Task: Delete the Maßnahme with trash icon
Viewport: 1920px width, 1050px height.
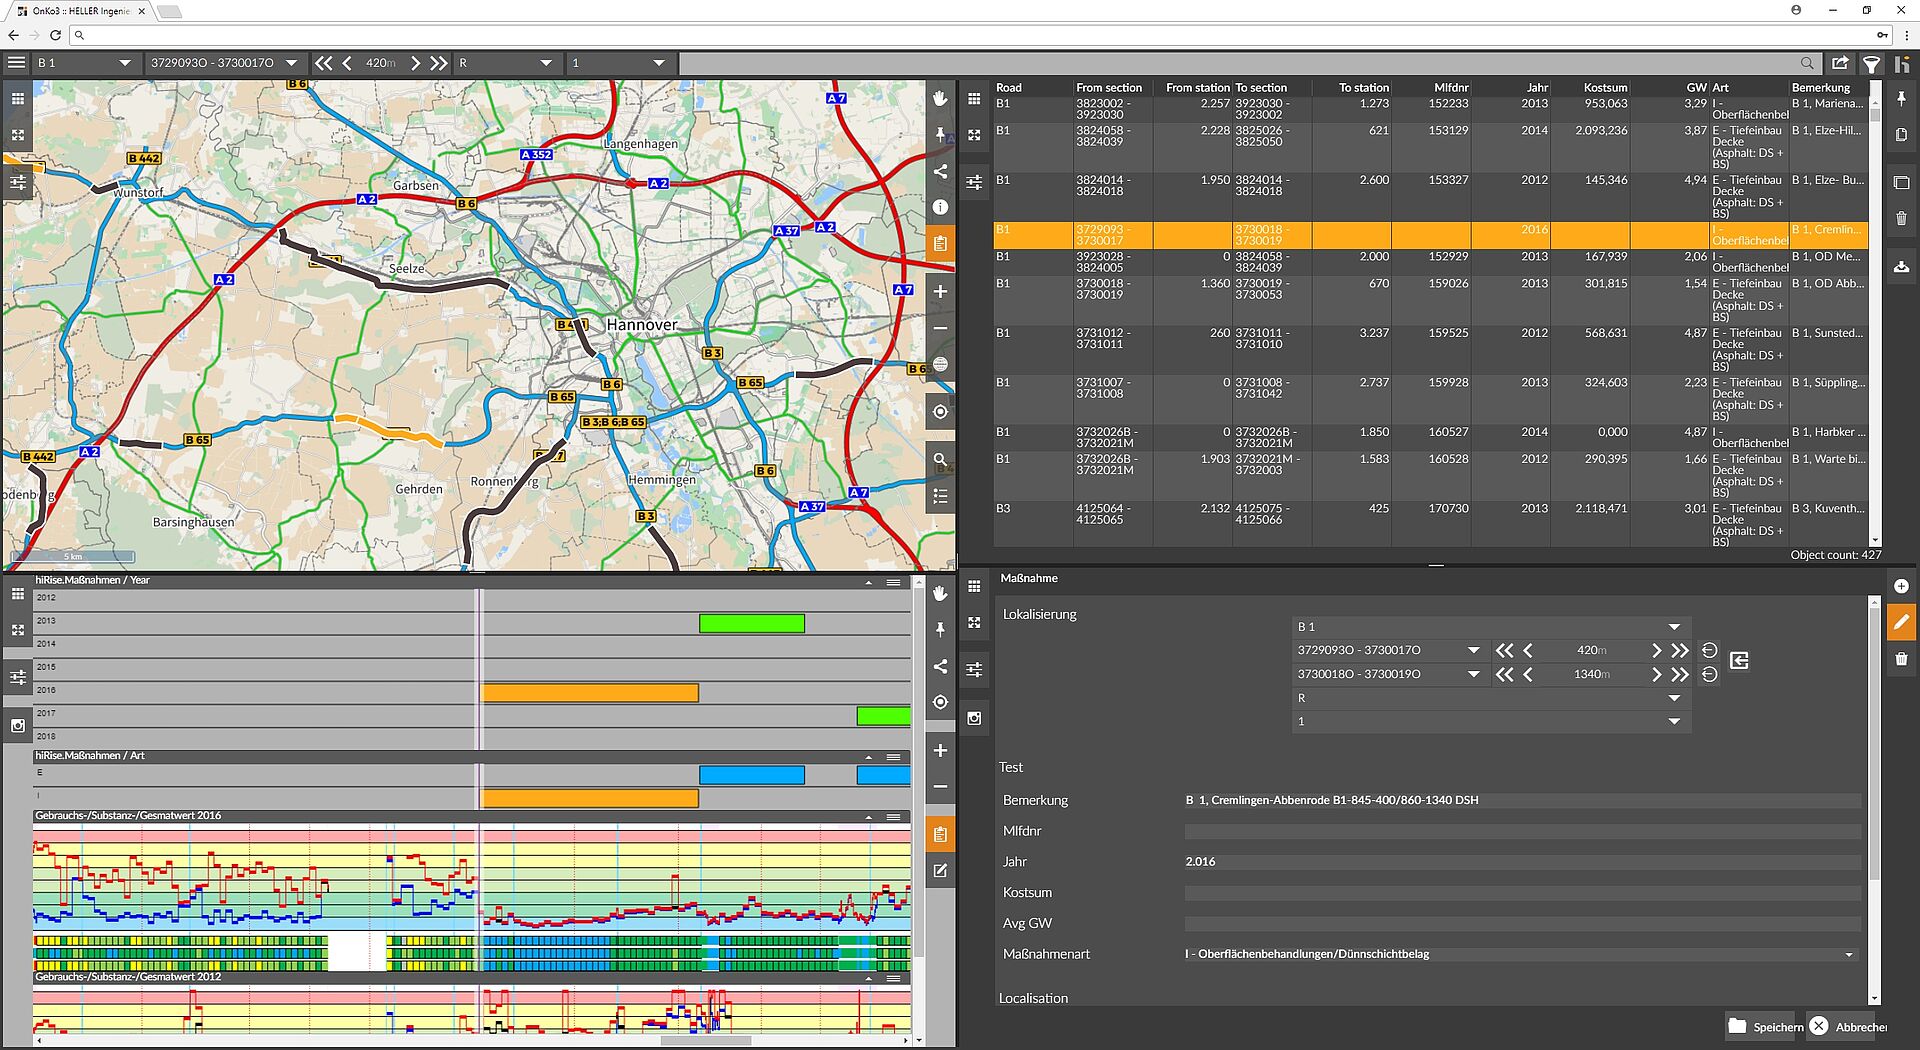Action: click(1901, 659)
